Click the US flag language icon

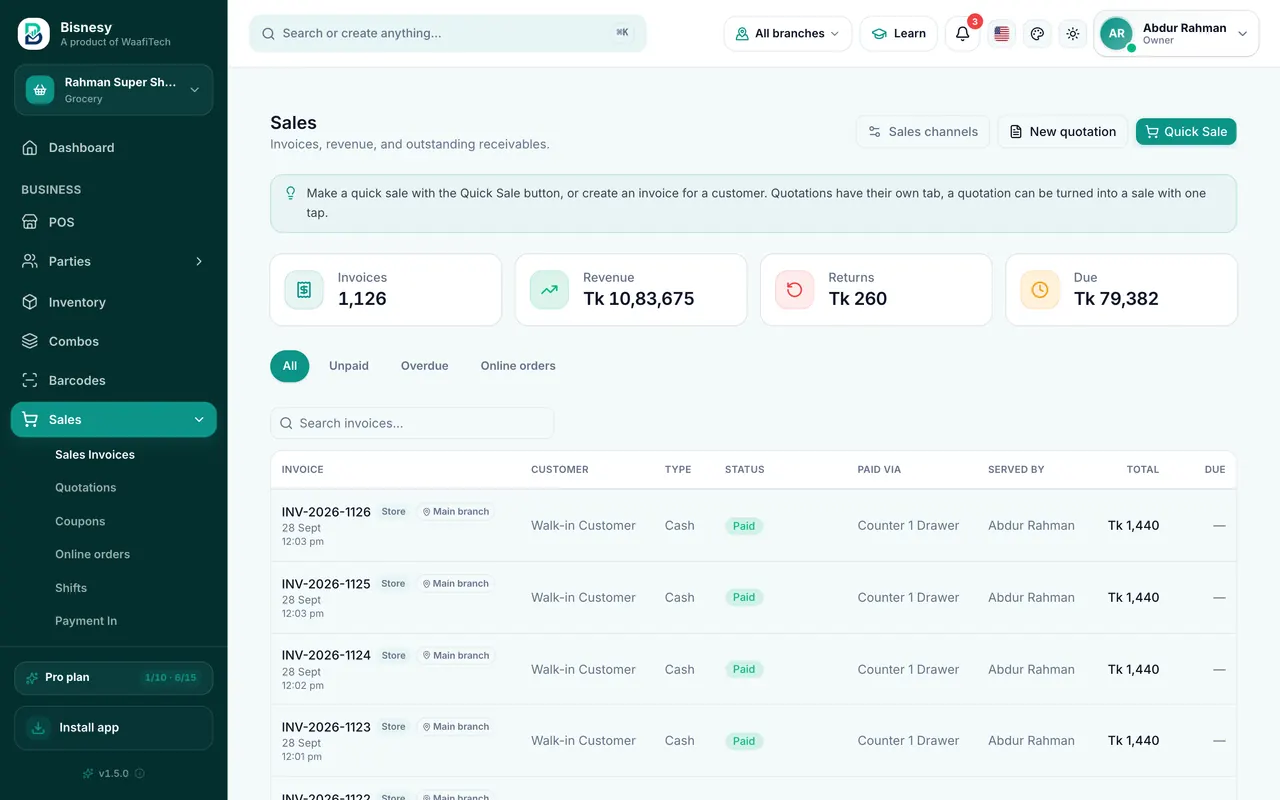click(x=1002, y=34)
